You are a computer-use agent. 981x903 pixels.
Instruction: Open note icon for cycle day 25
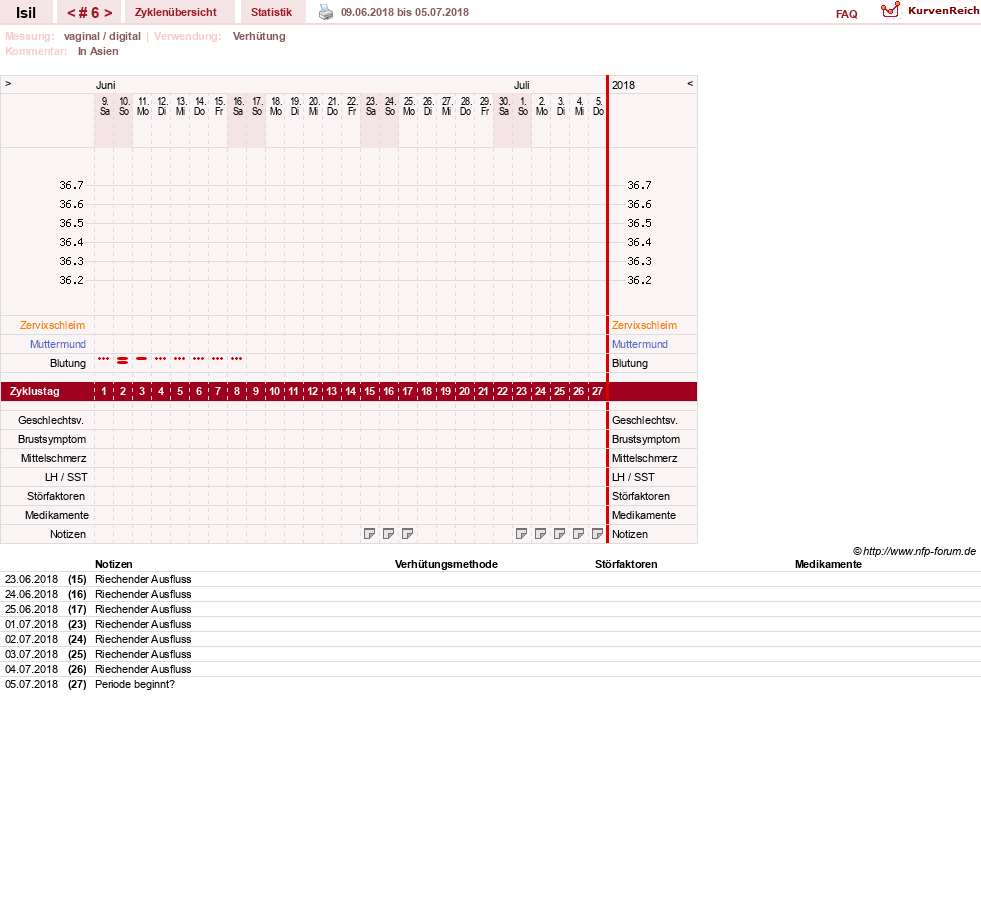pos(559,534)
